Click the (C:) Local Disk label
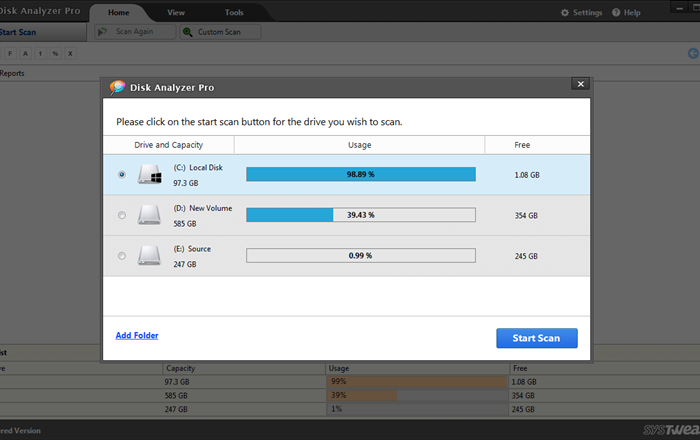 [x=198, y=168]
